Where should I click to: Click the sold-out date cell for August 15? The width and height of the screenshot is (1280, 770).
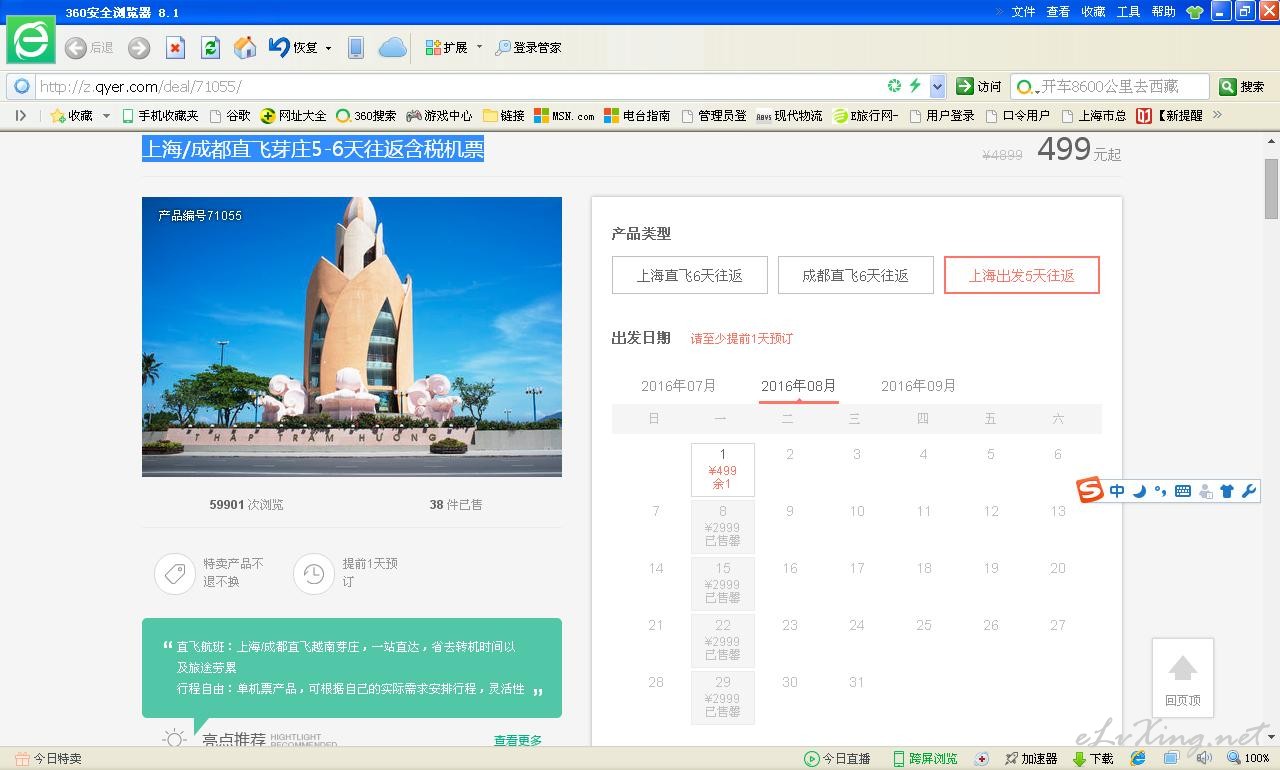click(x=723, y=584)
